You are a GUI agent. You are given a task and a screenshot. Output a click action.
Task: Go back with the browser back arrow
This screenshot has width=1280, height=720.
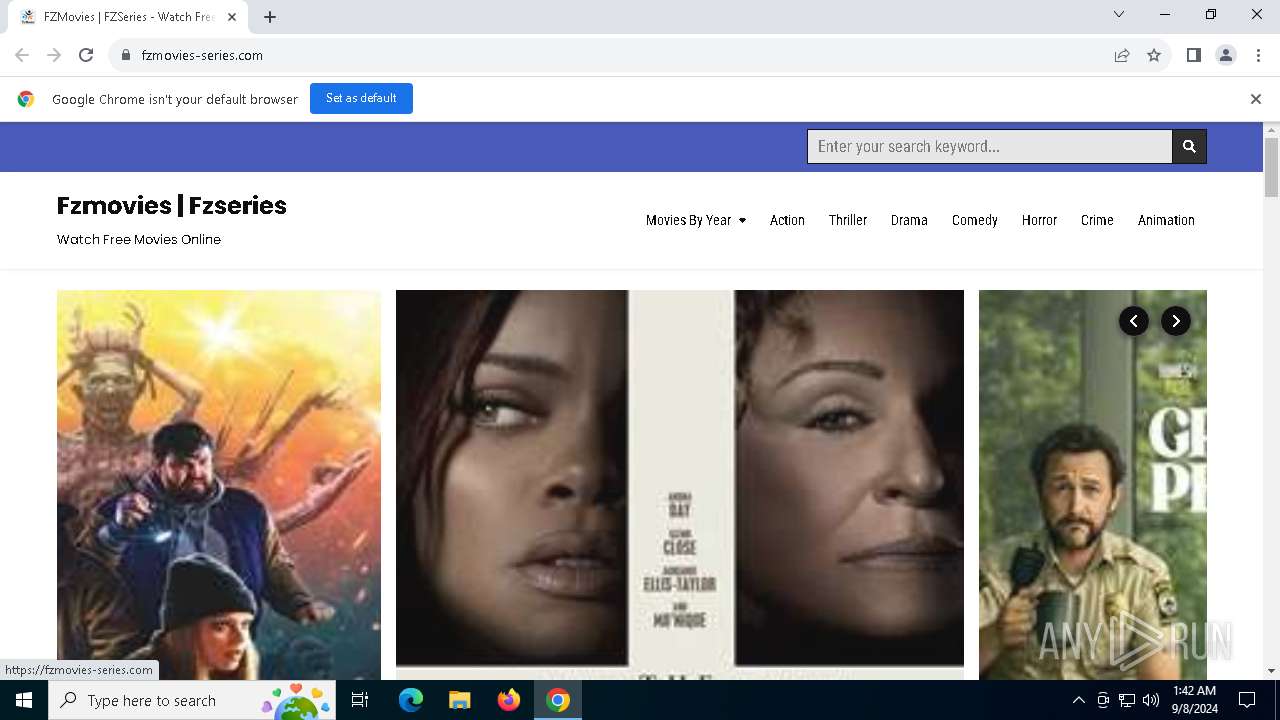click(x=22, y=55)
